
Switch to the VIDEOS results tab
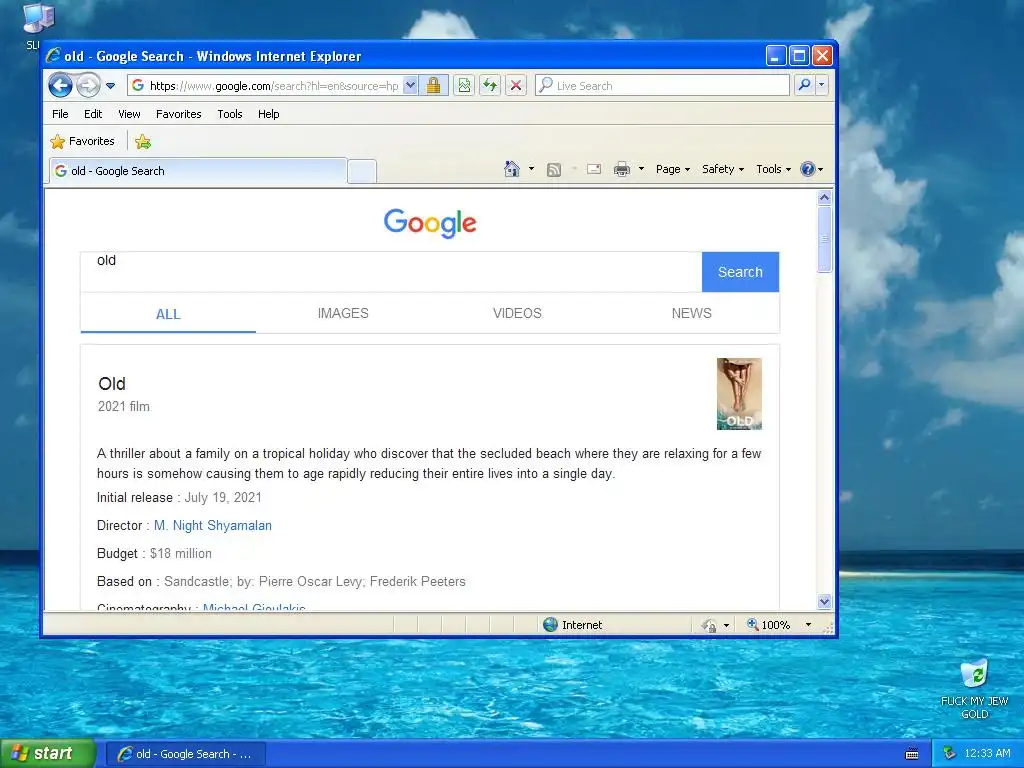tap(517, 313)
